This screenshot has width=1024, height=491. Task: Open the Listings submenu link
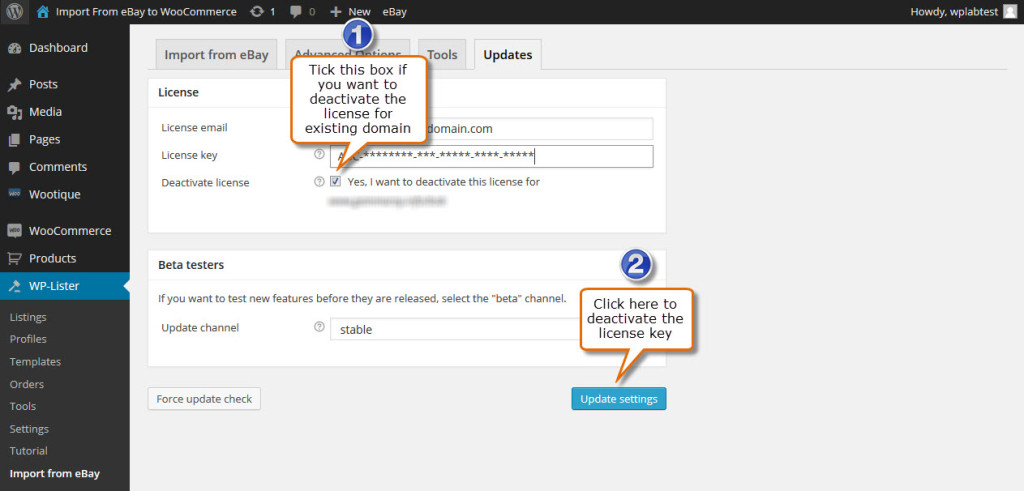coord(28,317)
